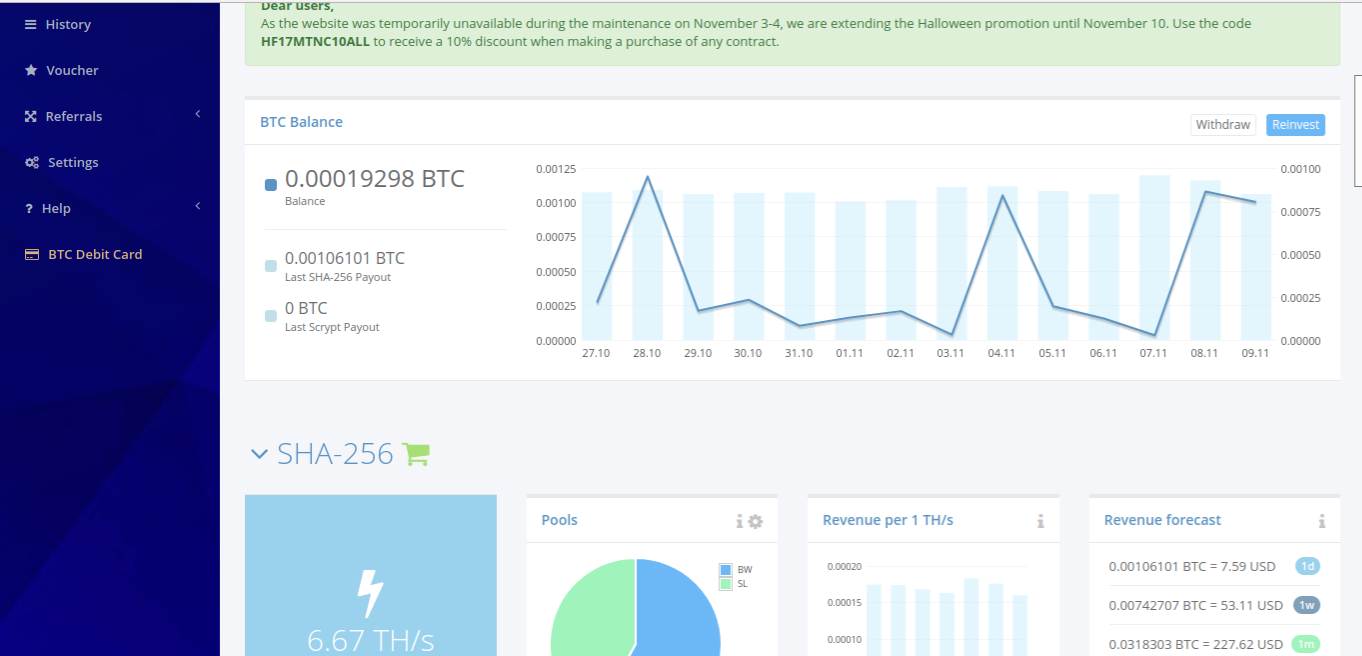
Task: Click the 28.10 peak on balance chart
Action: pyautogui.click(x=648, y=178)
